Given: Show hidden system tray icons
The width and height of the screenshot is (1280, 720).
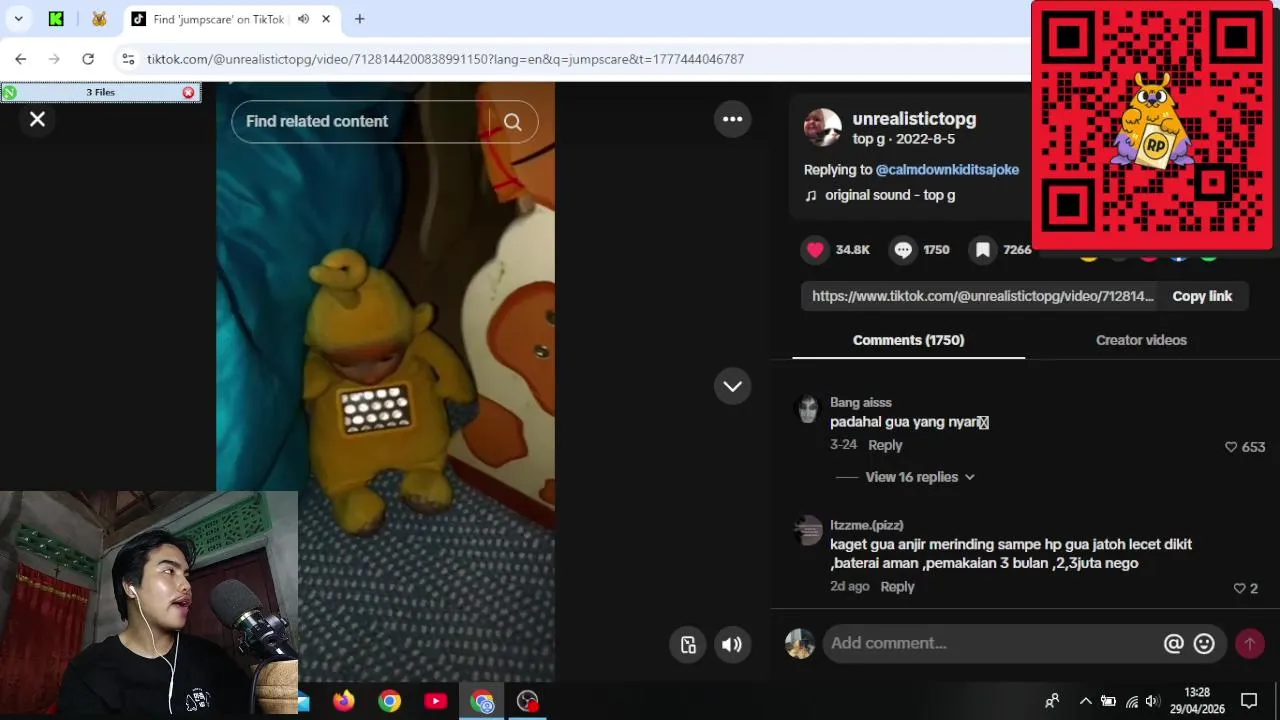Looking at the screenshot, I should 1085,701.
